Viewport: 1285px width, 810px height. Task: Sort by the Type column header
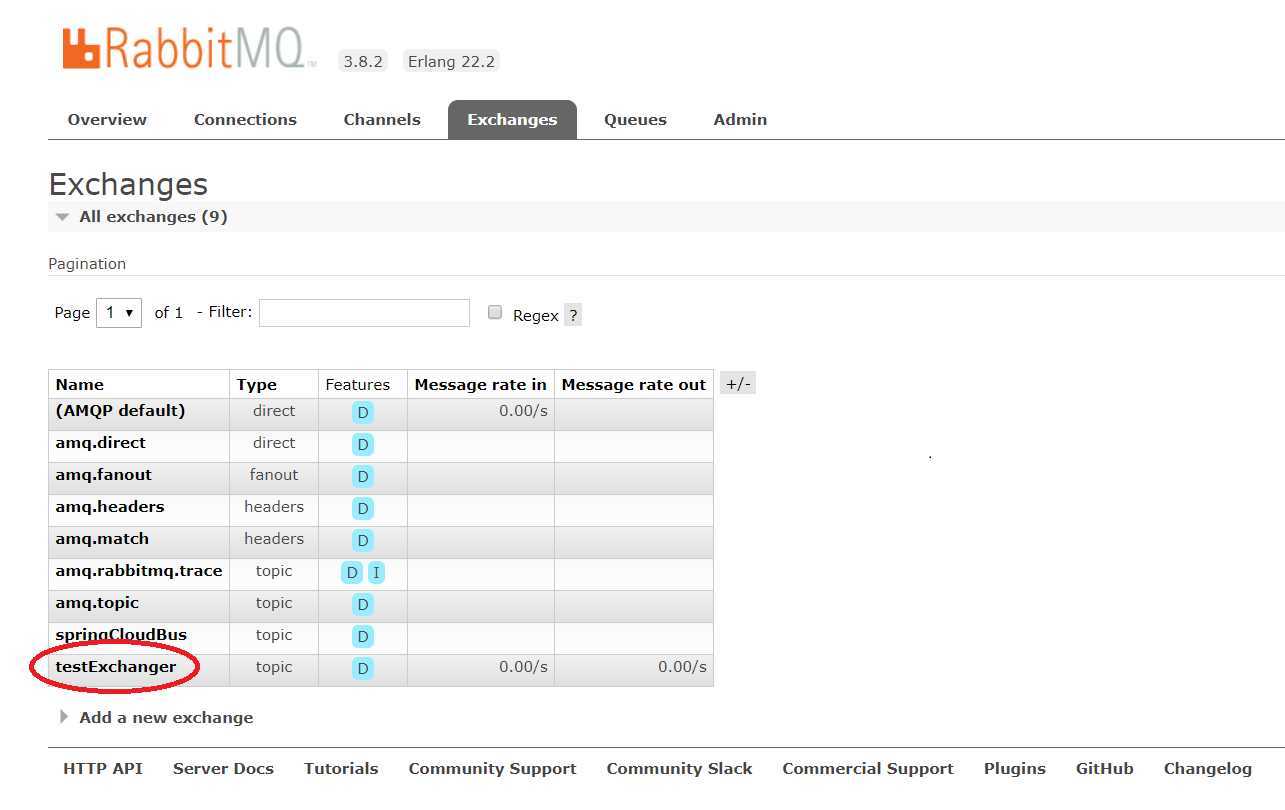(257, 384)
